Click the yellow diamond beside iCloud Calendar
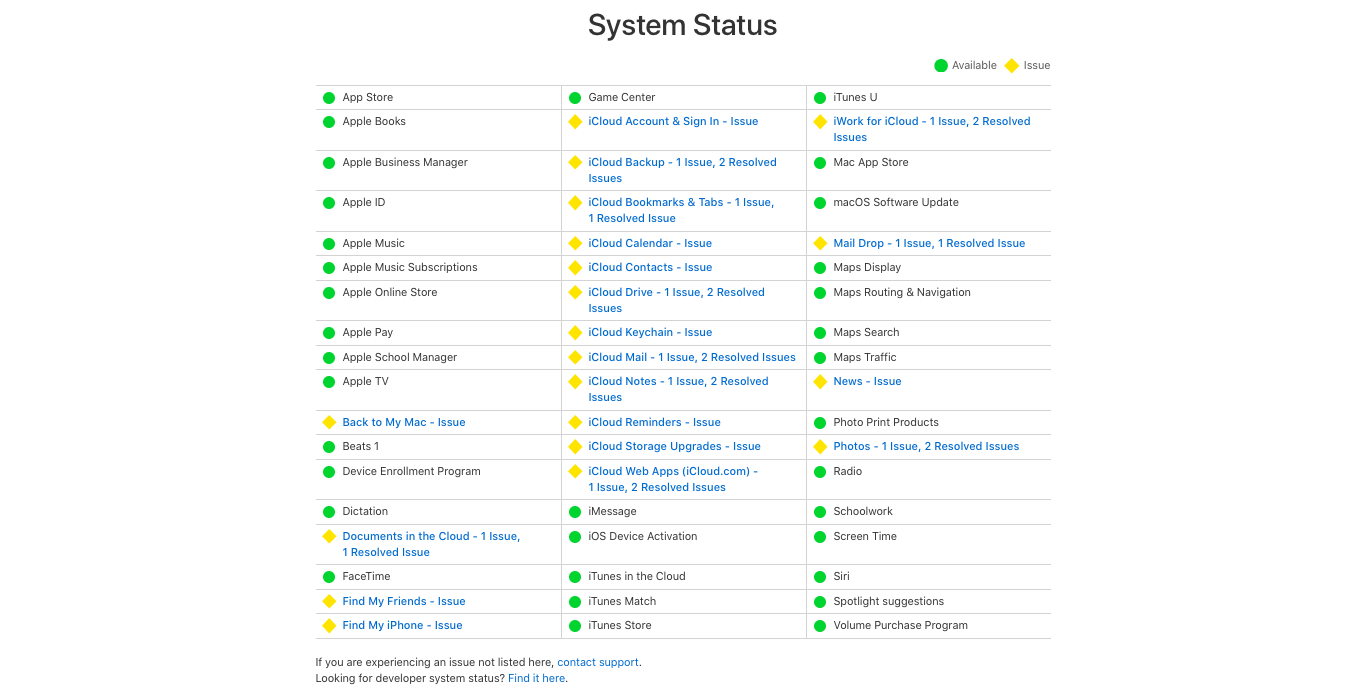1361x694 pixels. pos(575,243)
